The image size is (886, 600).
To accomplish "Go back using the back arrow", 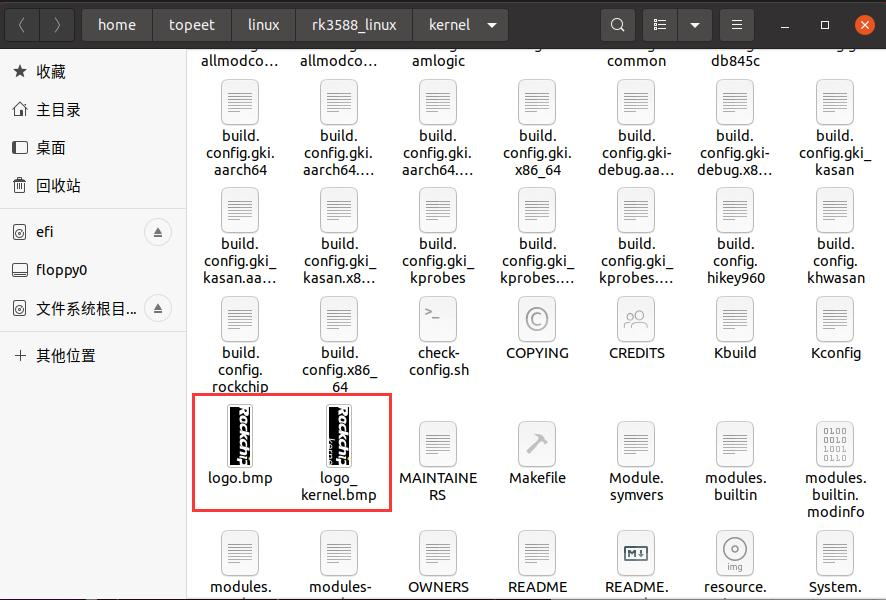I will pos(21,25).
